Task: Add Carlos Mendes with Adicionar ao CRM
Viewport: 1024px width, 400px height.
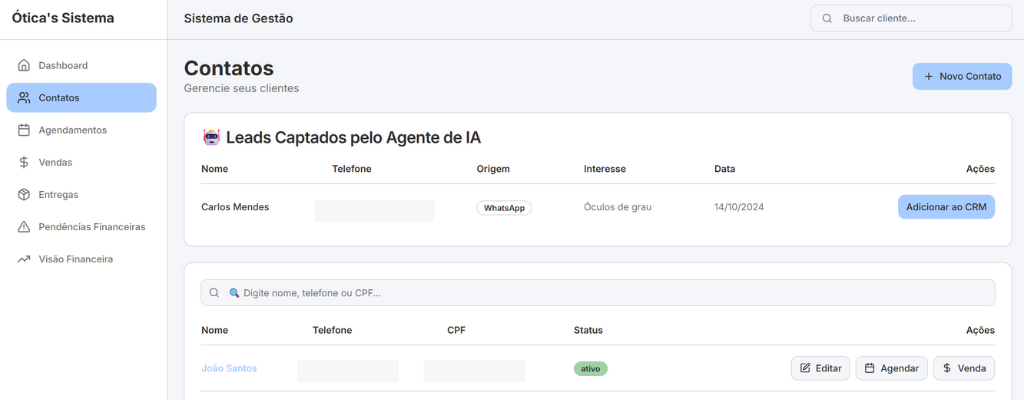Action: 945,207
